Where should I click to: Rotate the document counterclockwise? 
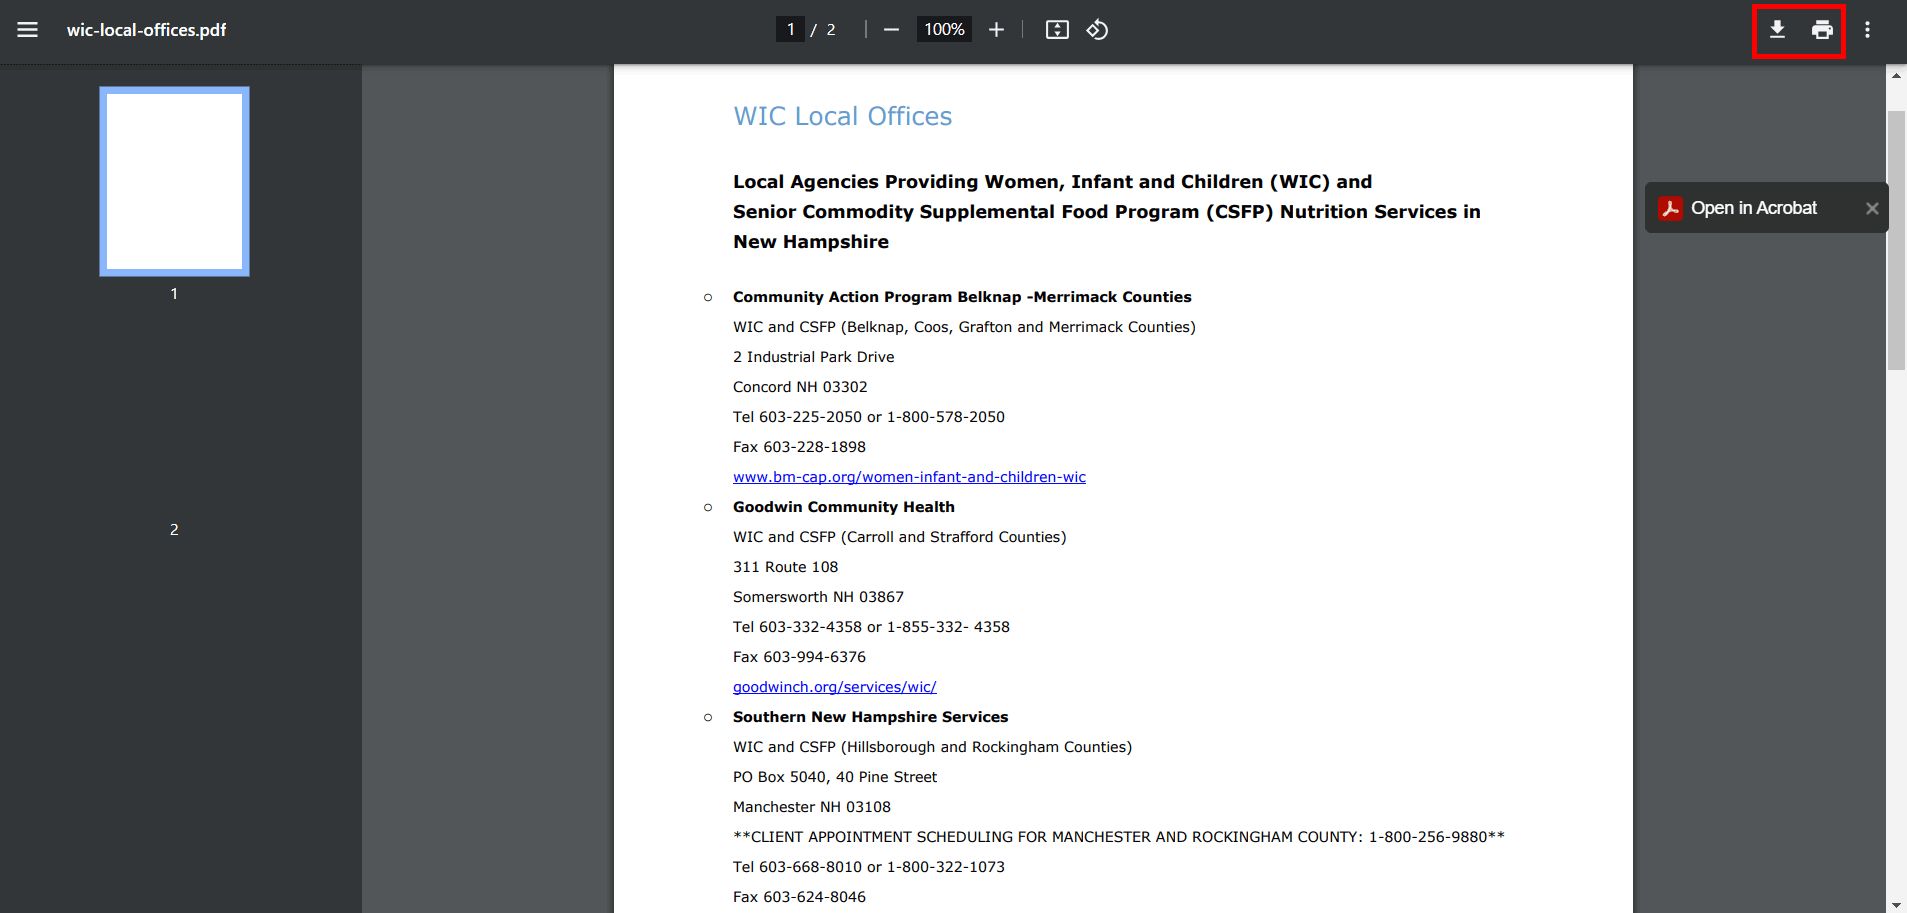[x=1098, y=30]
